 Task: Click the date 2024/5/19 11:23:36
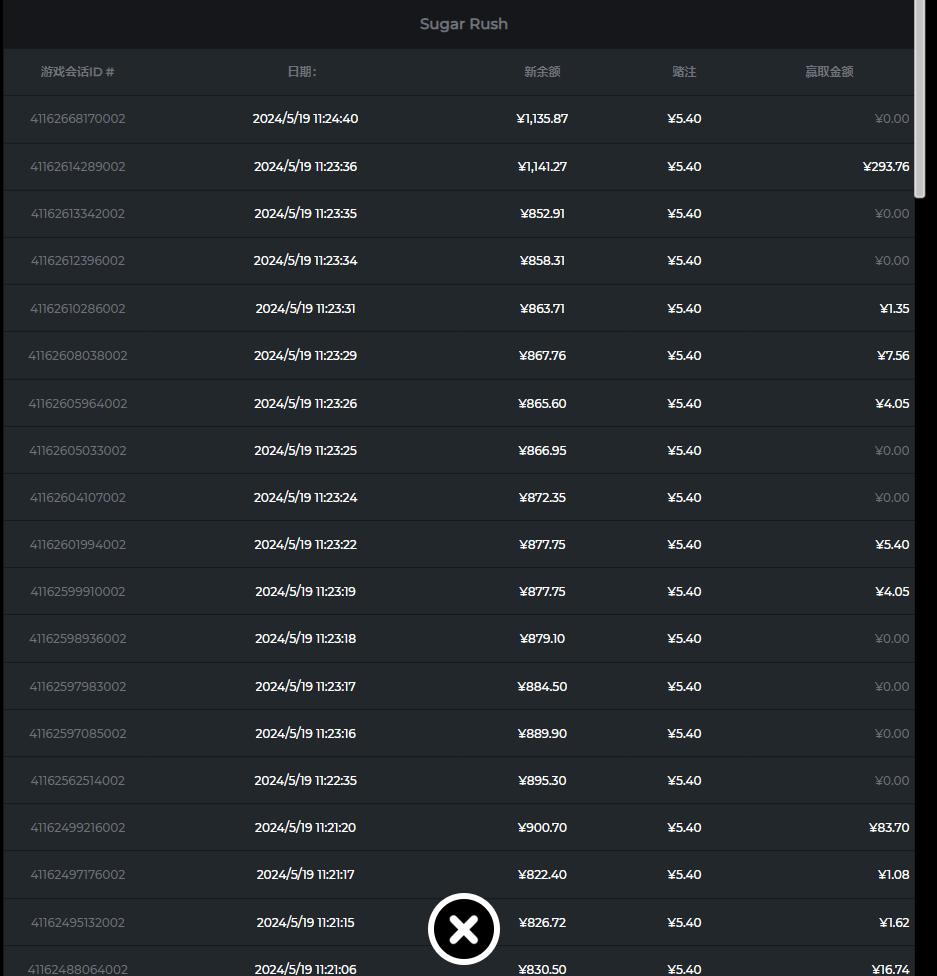tap(305, 166)
